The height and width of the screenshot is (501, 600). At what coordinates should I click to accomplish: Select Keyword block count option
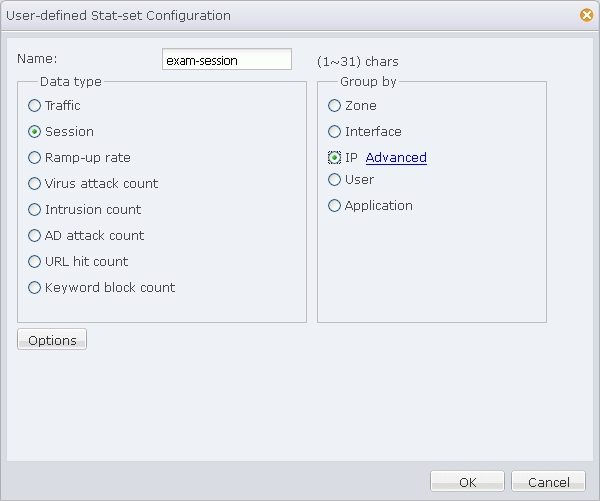pos(35,287)
